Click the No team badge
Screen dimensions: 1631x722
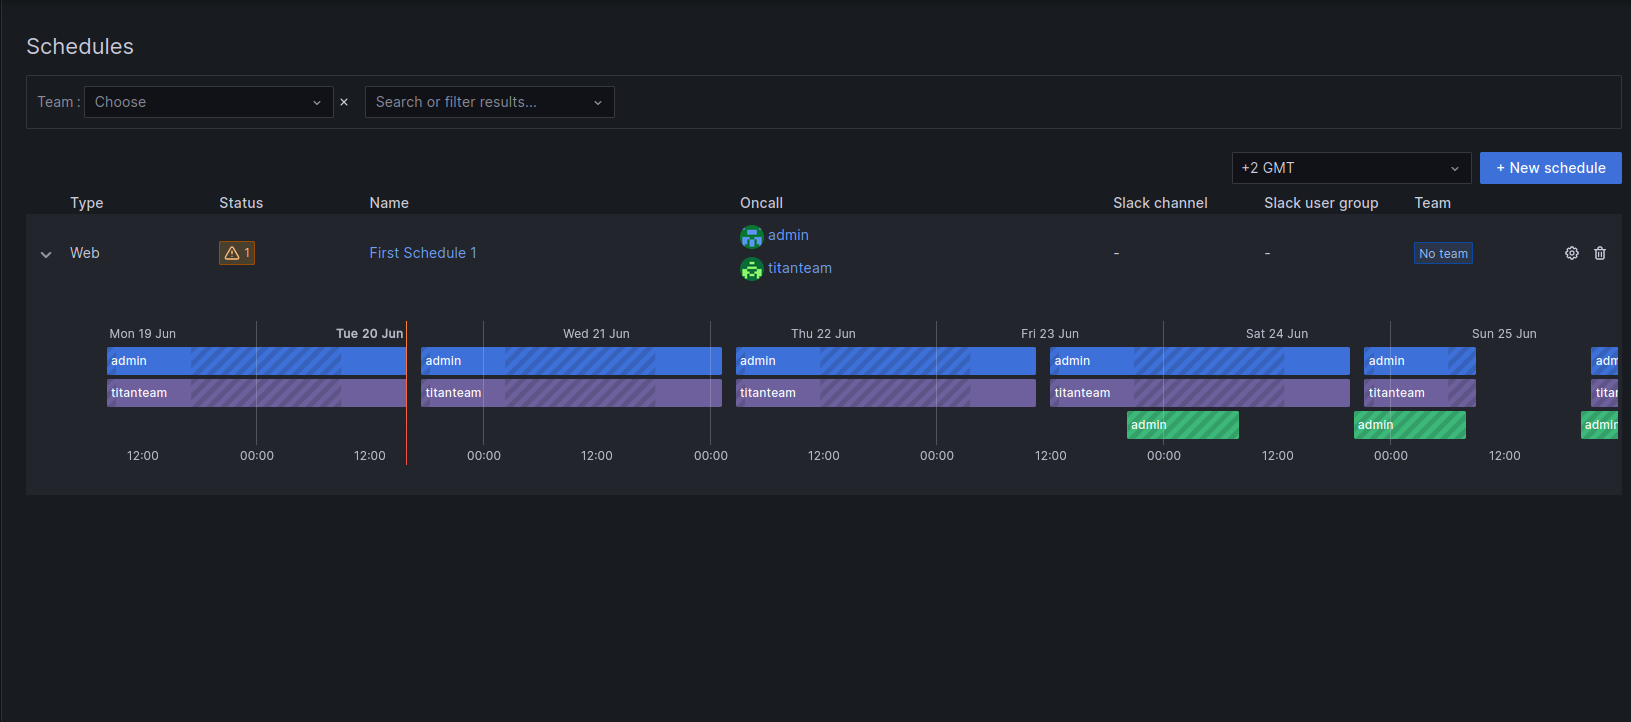pyautogui.click(x=1443, y=253)
